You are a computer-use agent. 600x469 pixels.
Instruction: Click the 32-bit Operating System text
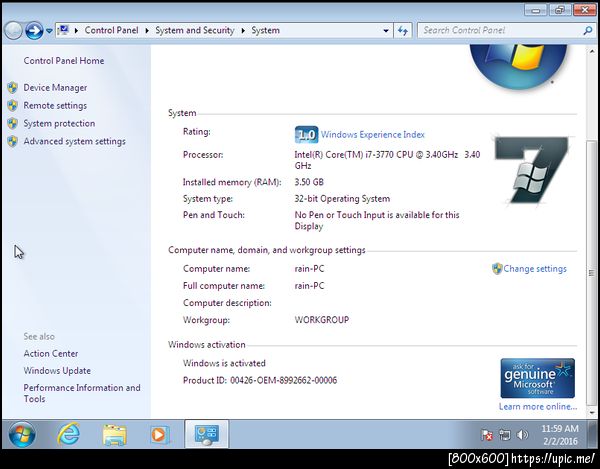(342, 199)
